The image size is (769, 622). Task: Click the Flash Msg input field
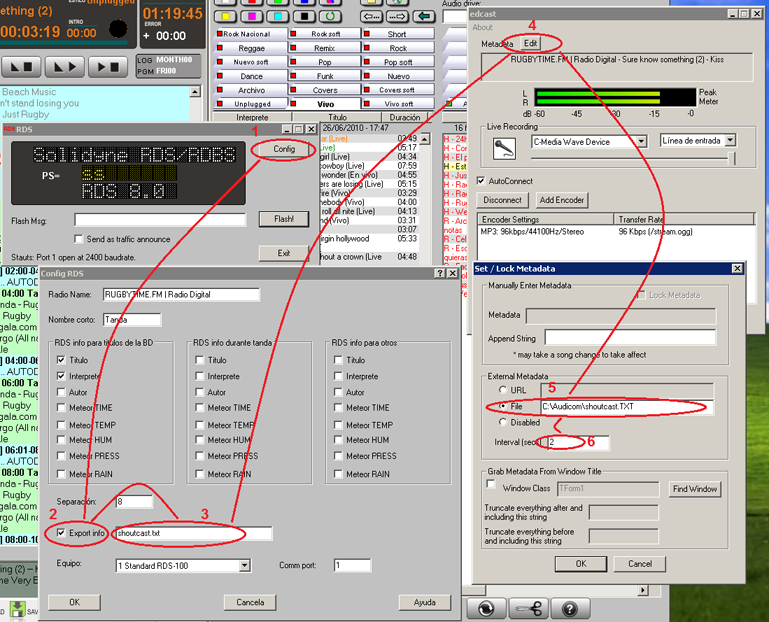(x=160, y=220)
